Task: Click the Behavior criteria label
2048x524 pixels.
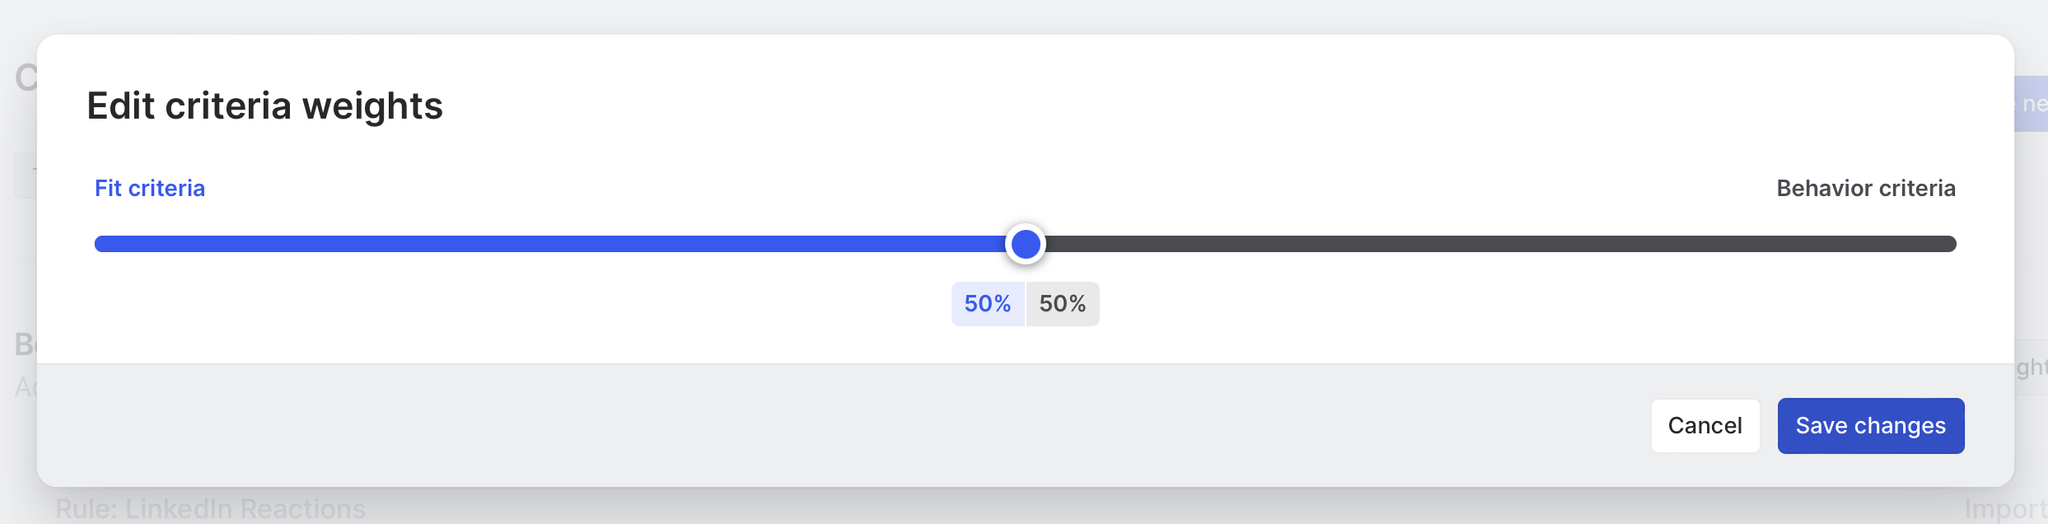Action: (1865, 188)
